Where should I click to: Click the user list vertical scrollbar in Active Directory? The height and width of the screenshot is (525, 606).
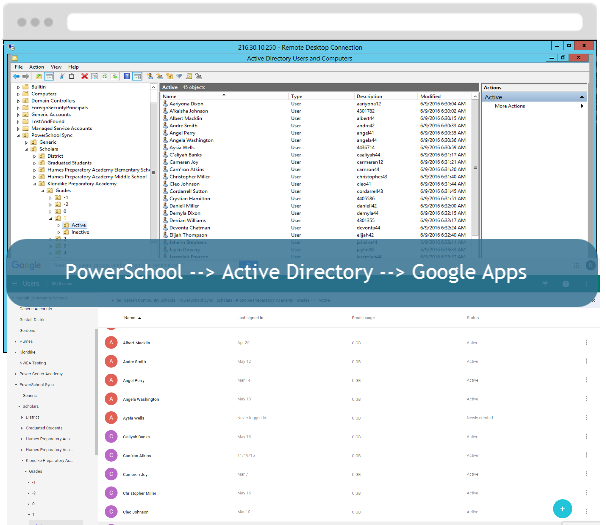point(475,168)
